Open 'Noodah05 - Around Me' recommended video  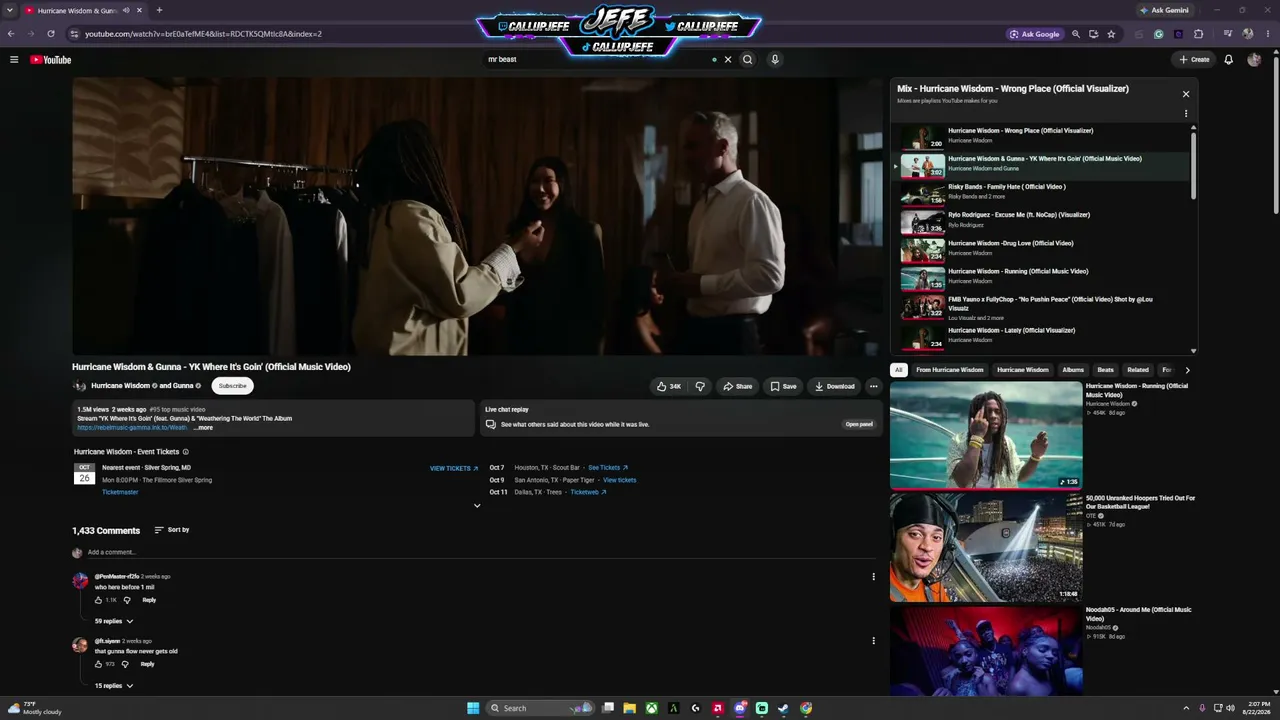tap(1042, 650)
